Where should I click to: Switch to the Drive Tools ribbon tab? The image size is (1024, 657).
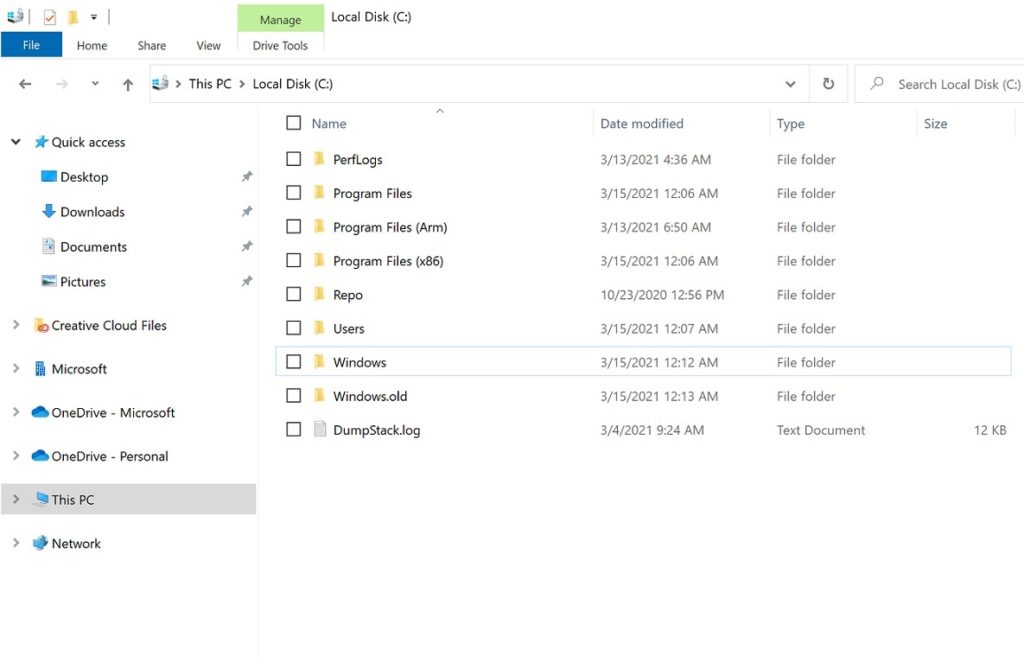(280, 45)
